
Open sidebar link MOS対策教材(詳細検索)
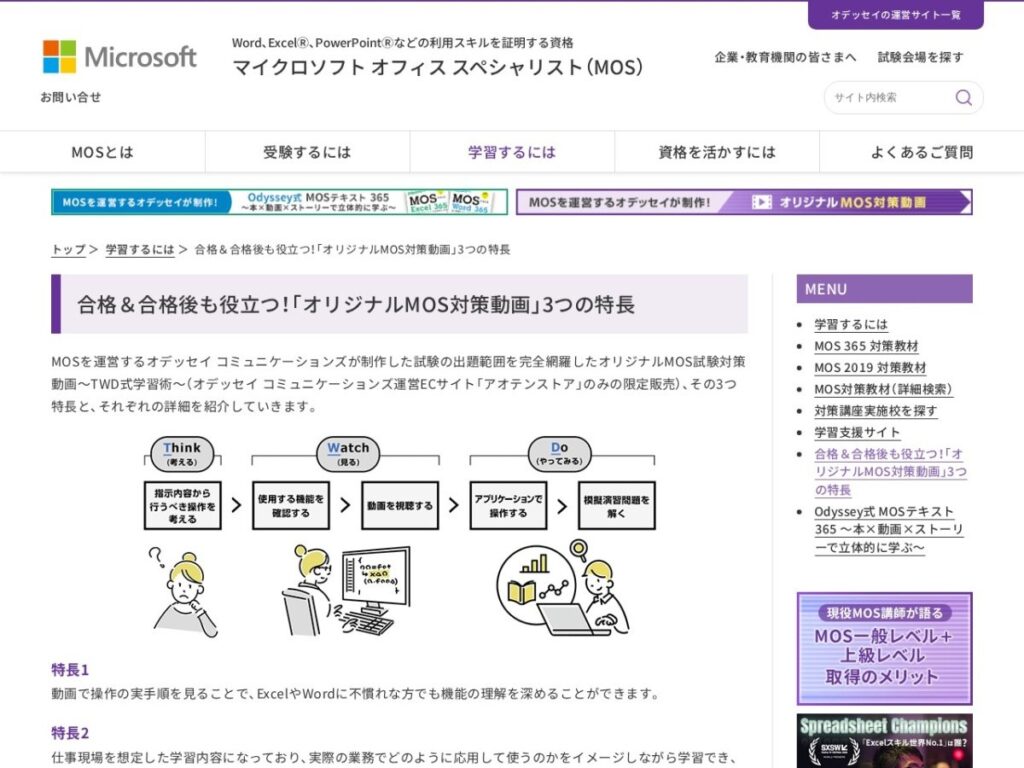pos(883,389)
